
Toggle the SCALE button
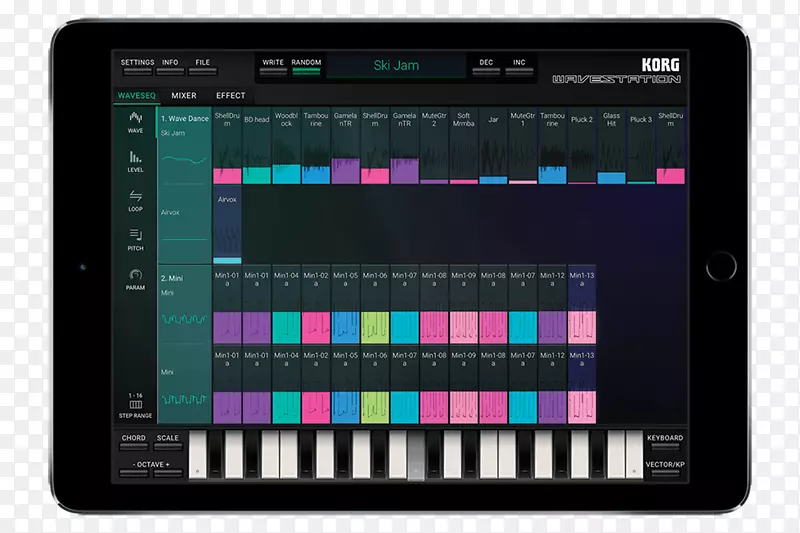click(x=168, y=442)
